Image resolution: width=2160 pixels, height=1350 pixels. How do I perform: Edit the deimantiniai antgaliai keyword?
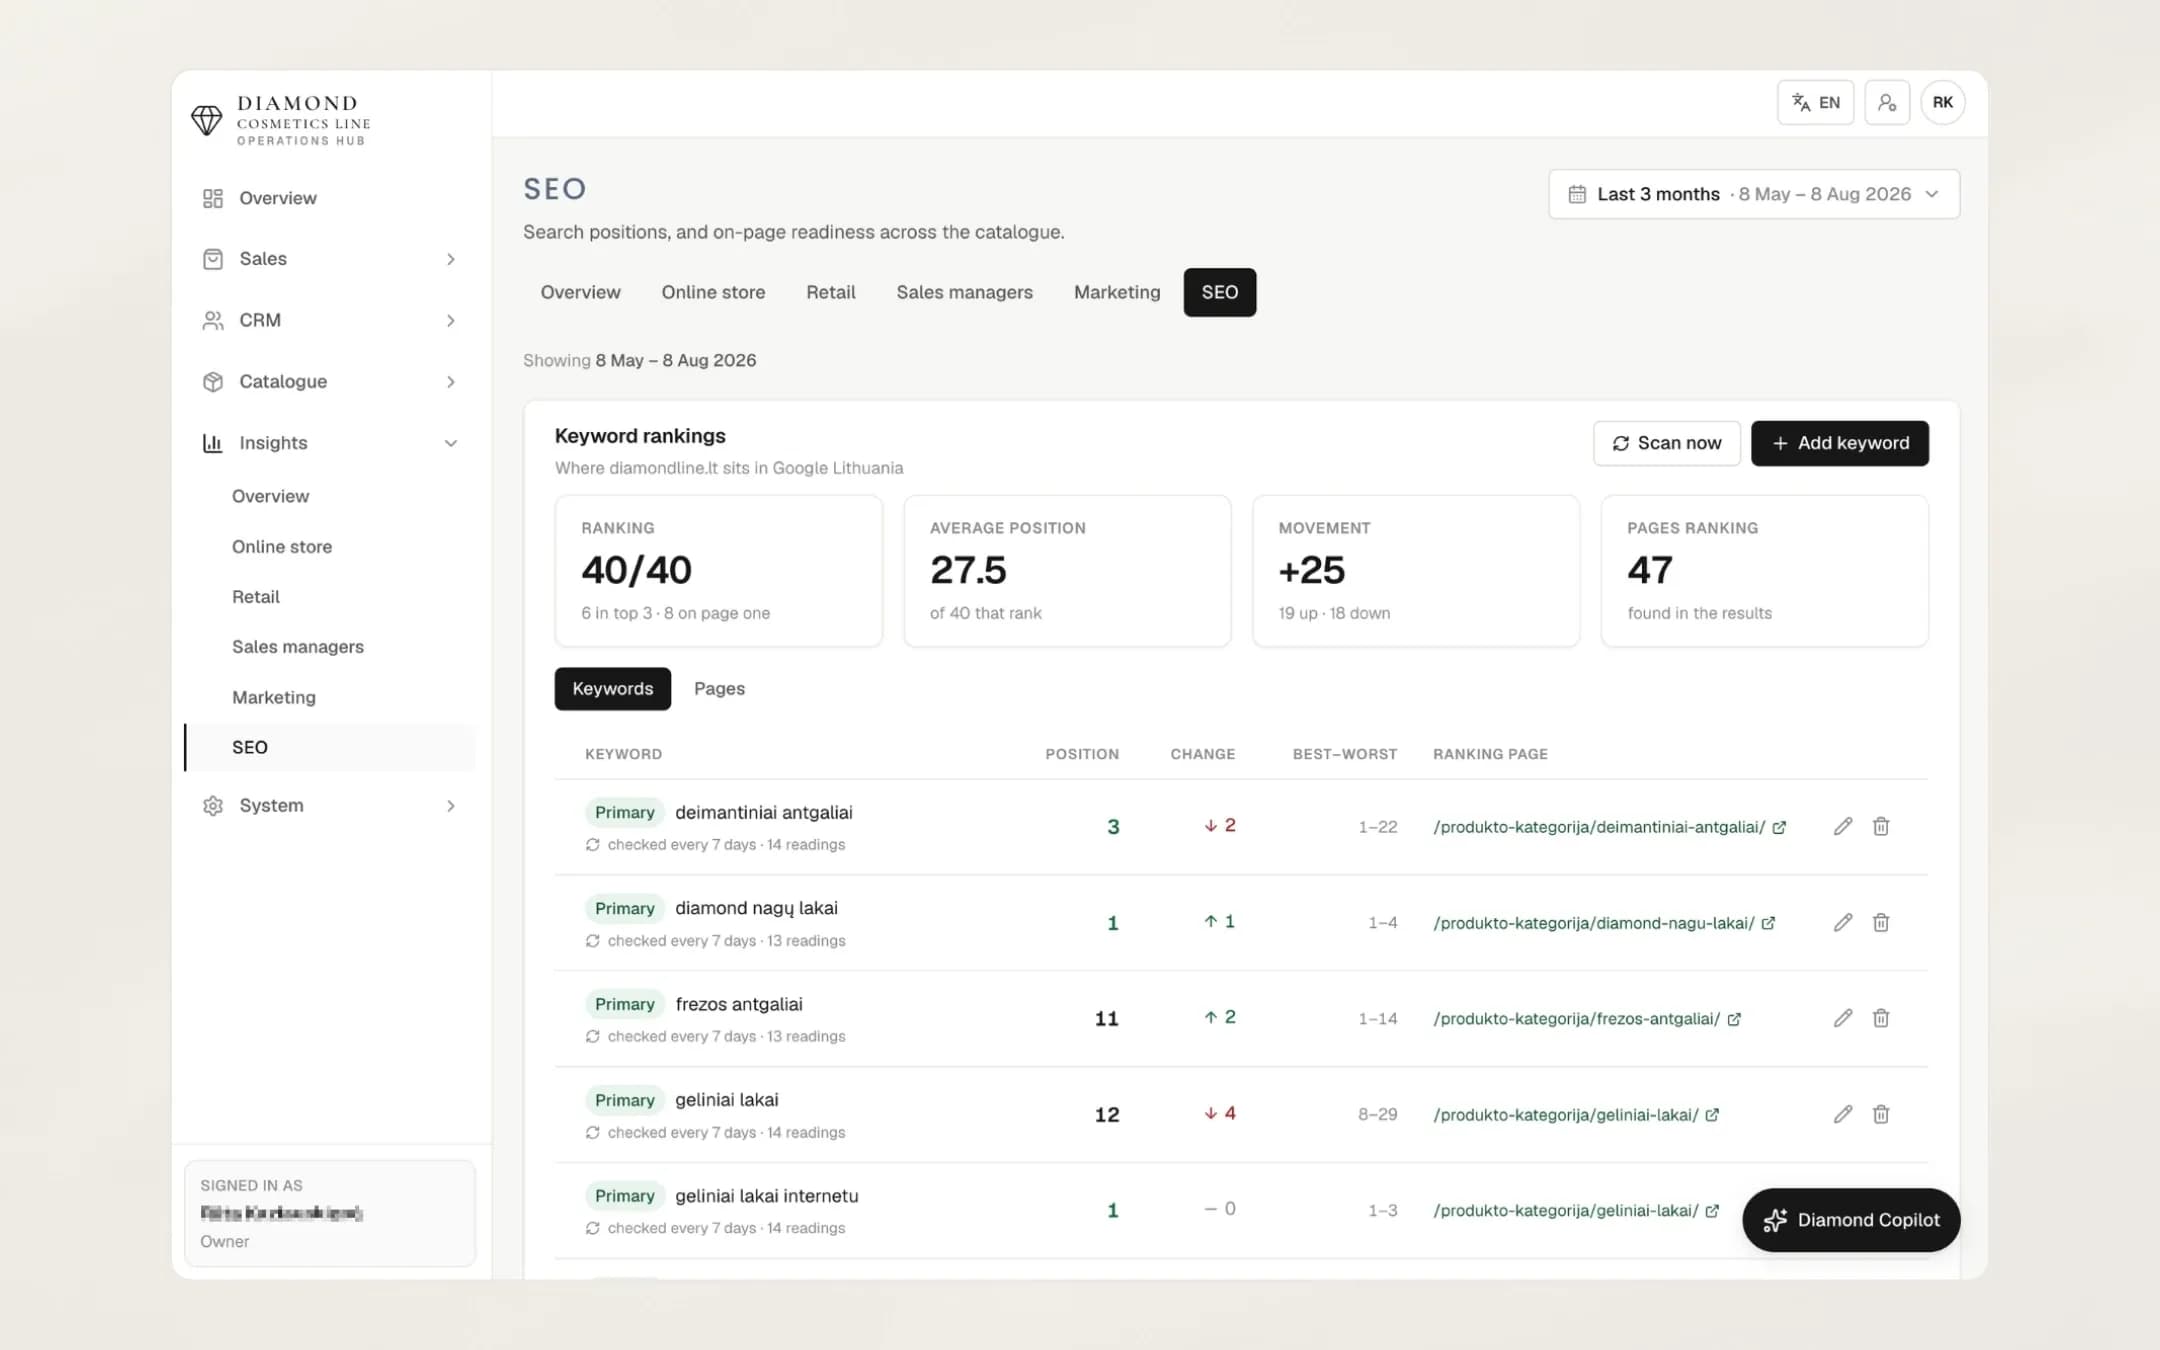coord(1843,826)
